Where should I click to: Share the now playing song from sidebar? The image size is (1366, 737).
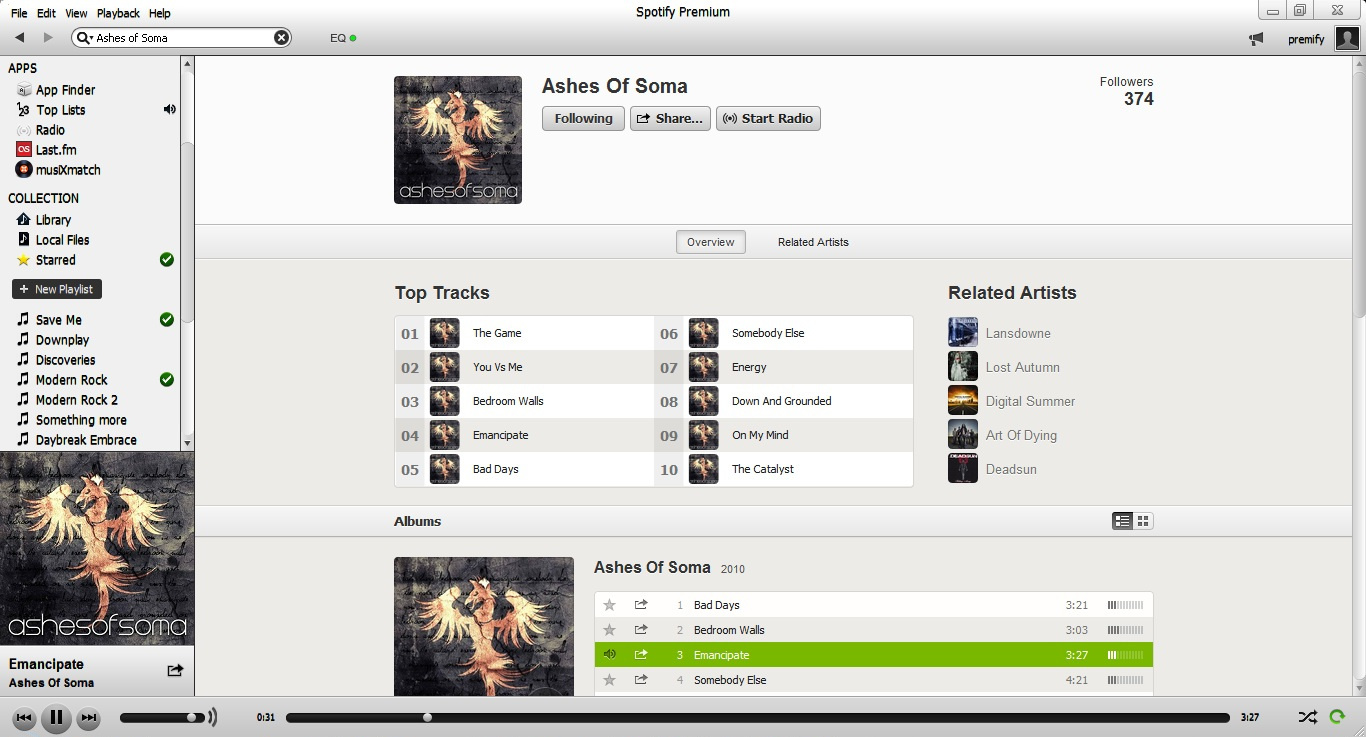pos(175,671)
